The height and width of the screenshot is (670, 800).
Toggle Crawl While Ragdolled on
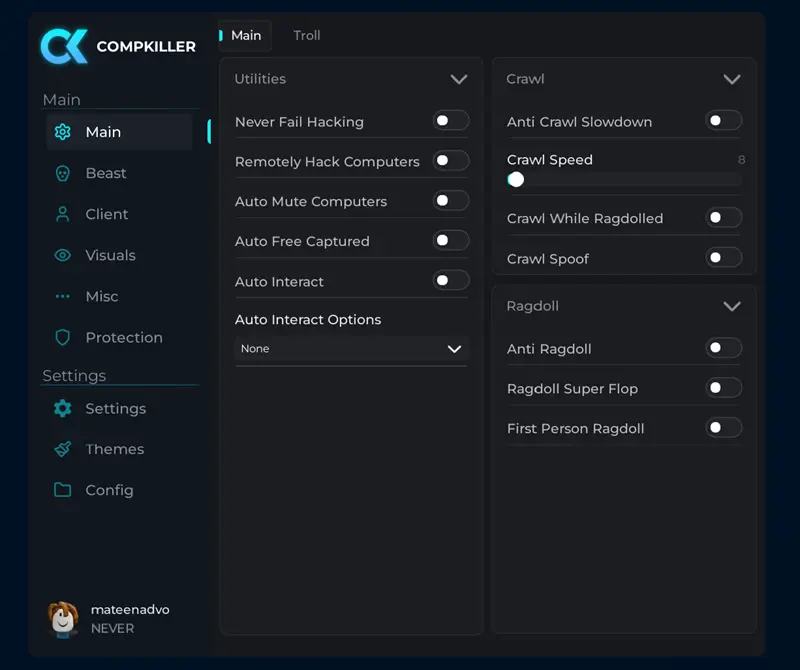(x=723, y=218)
